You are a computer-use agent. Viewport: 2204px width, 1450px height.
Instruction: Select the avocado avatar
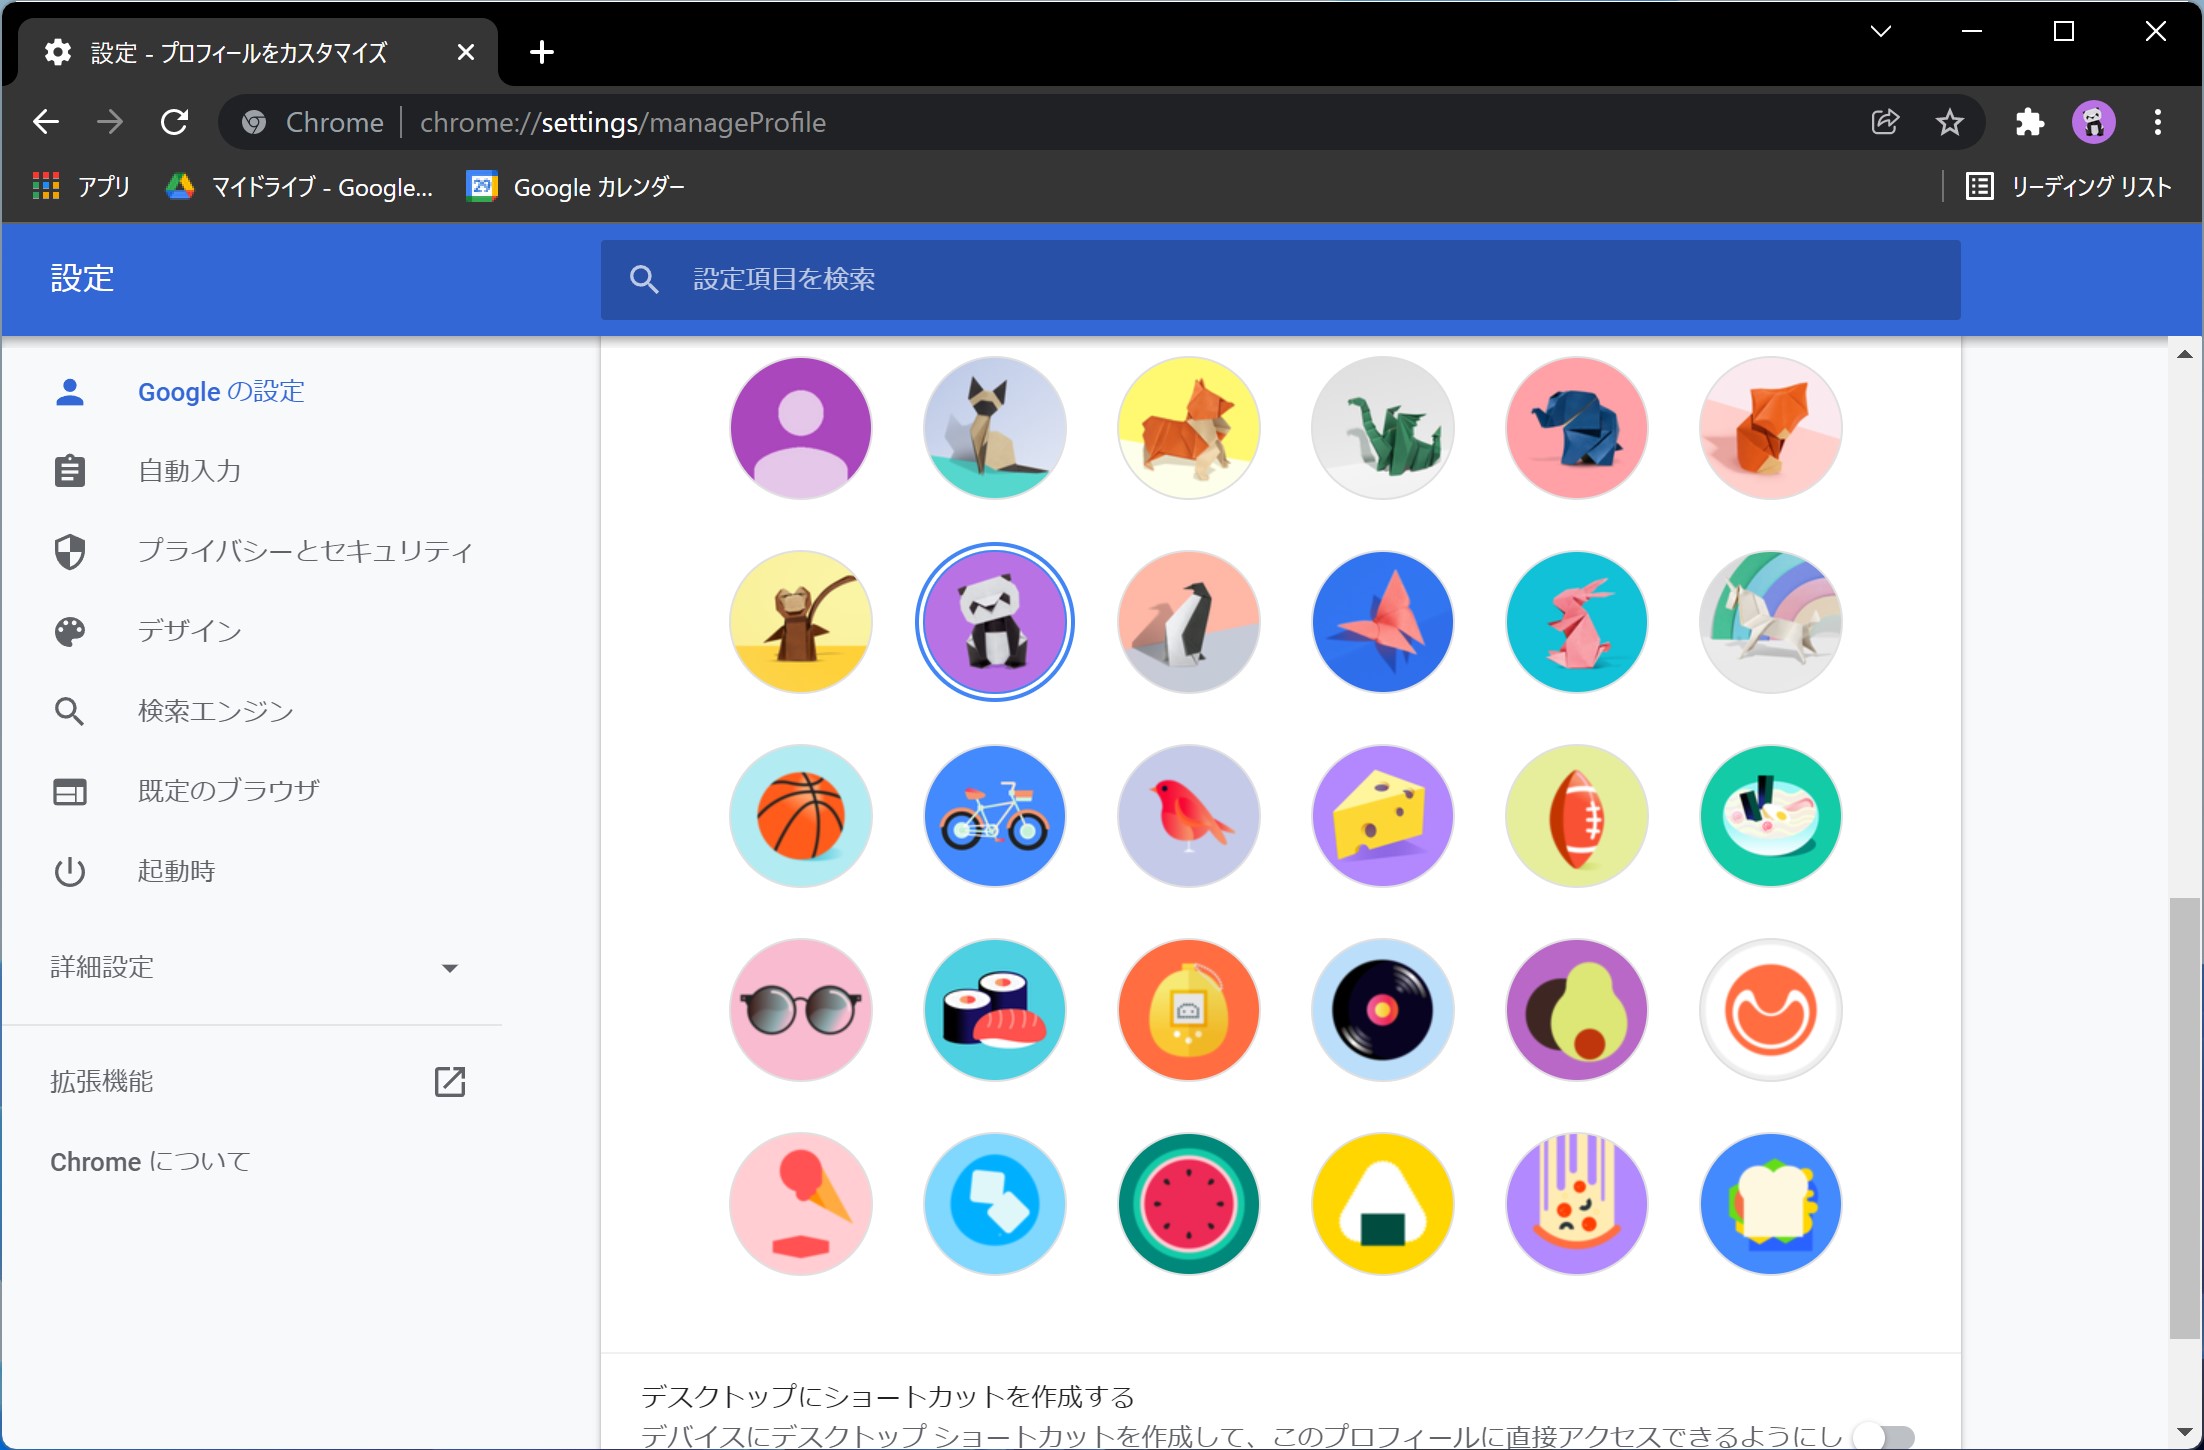[x=1576, y=1010]
